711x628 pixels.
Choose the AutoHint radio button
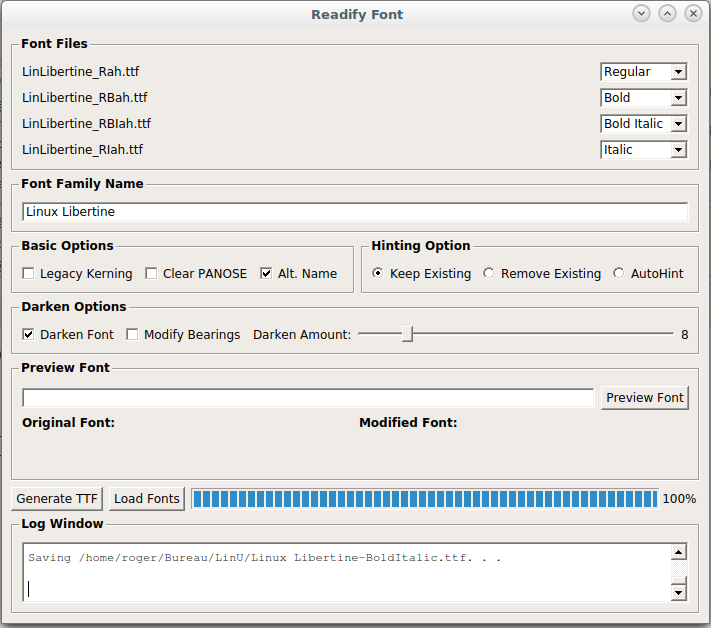click(x=618, y=274)
